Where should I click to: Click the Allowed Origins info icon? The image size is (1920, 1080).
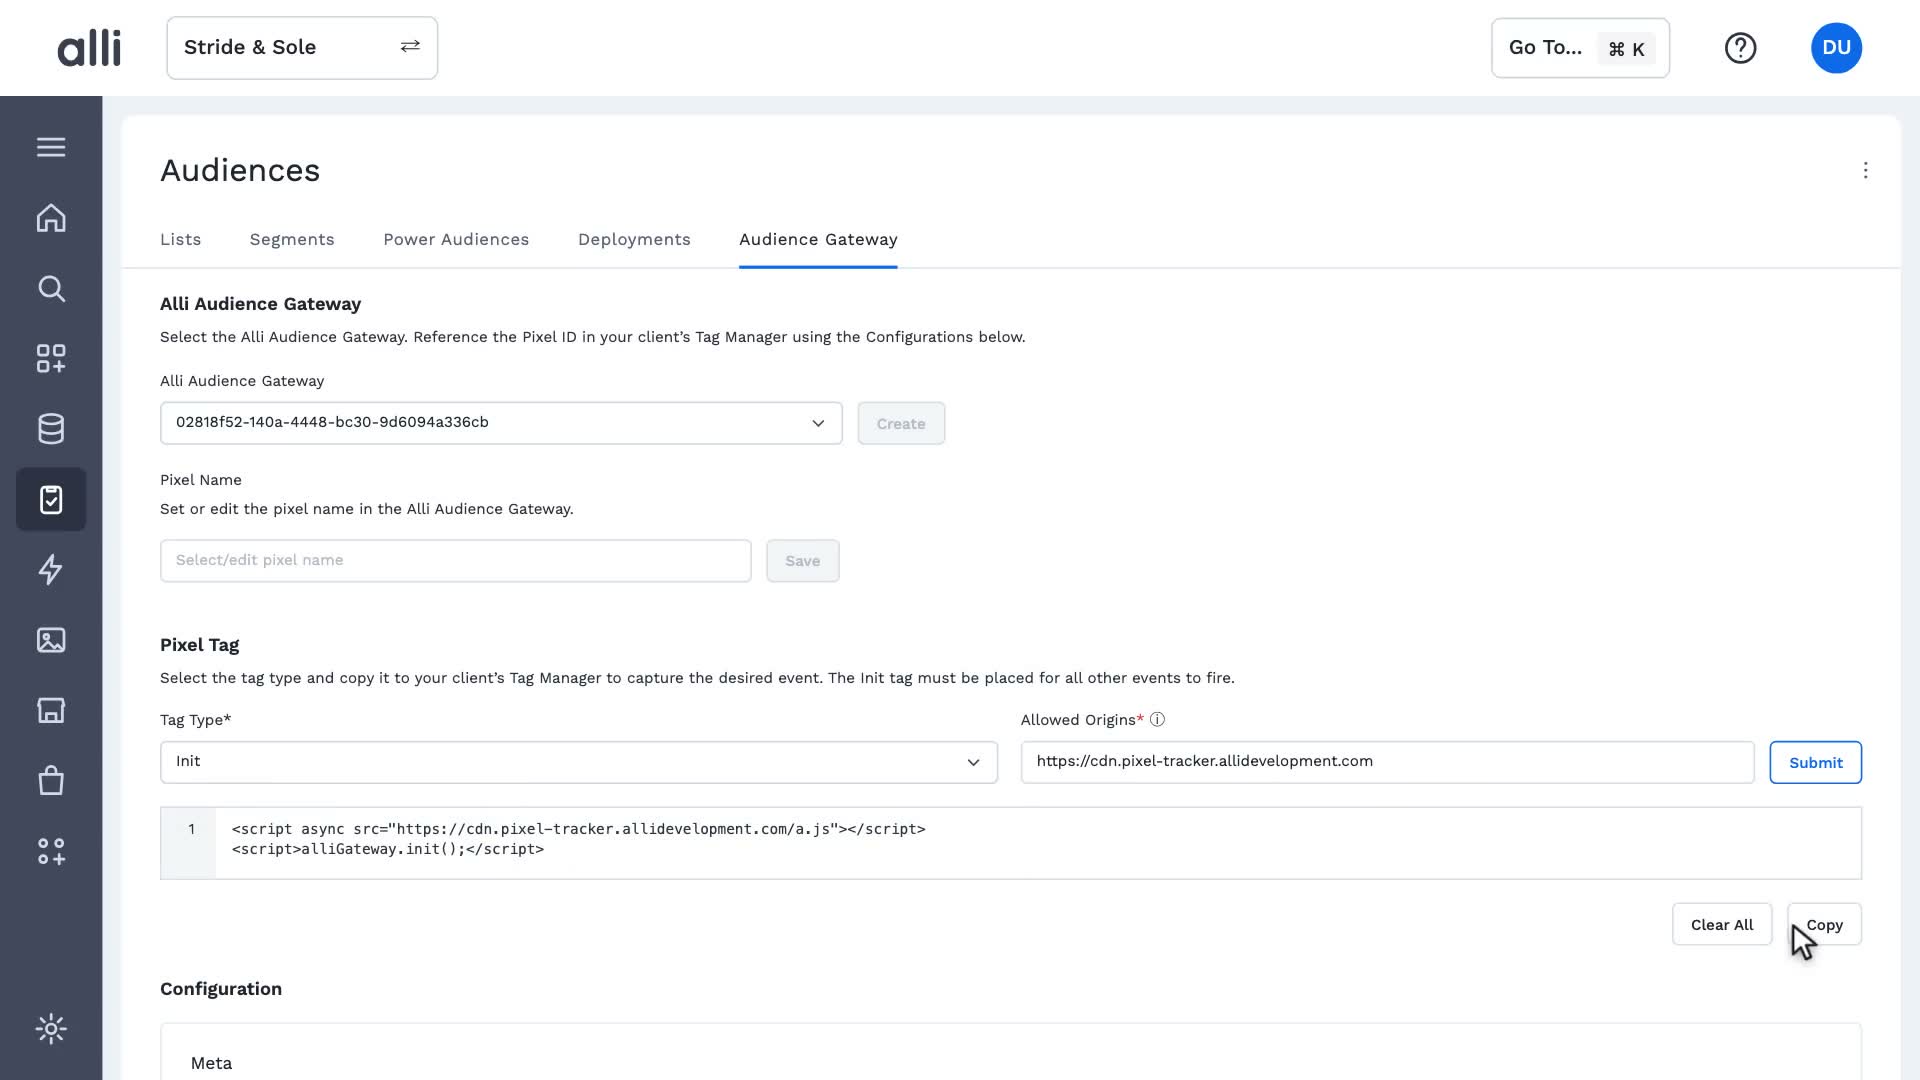[x=1157, y=720]
